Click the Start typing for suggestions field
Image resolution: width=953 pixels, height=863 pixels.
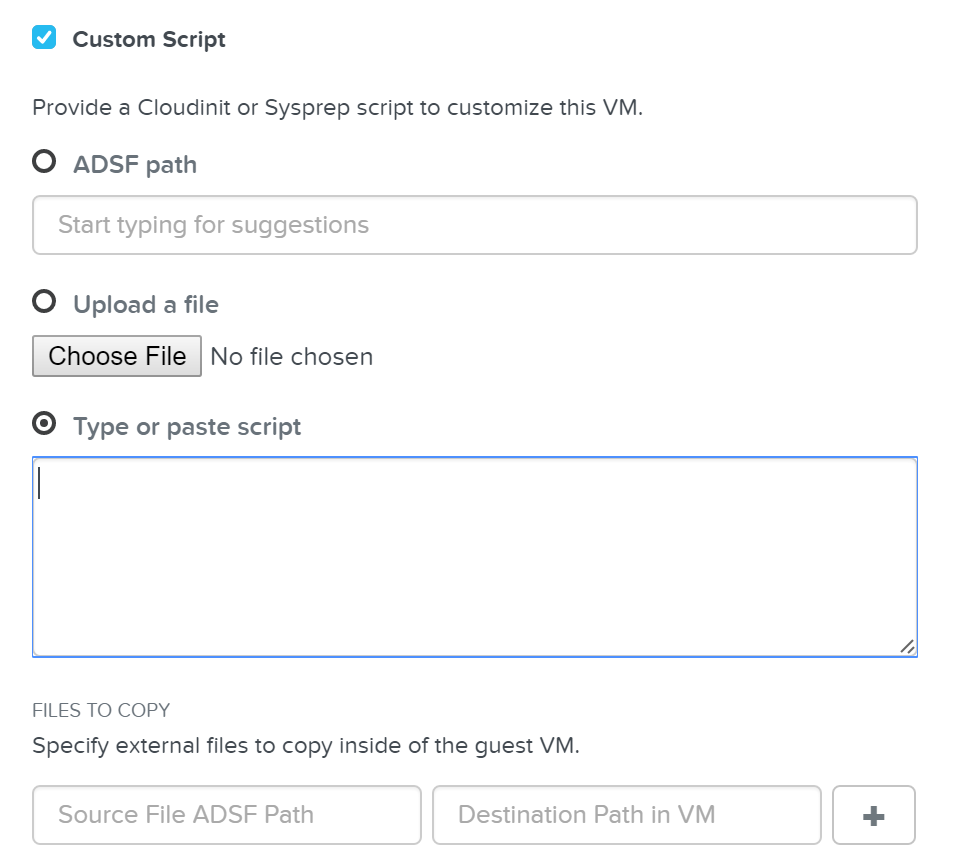click(475, 224)
